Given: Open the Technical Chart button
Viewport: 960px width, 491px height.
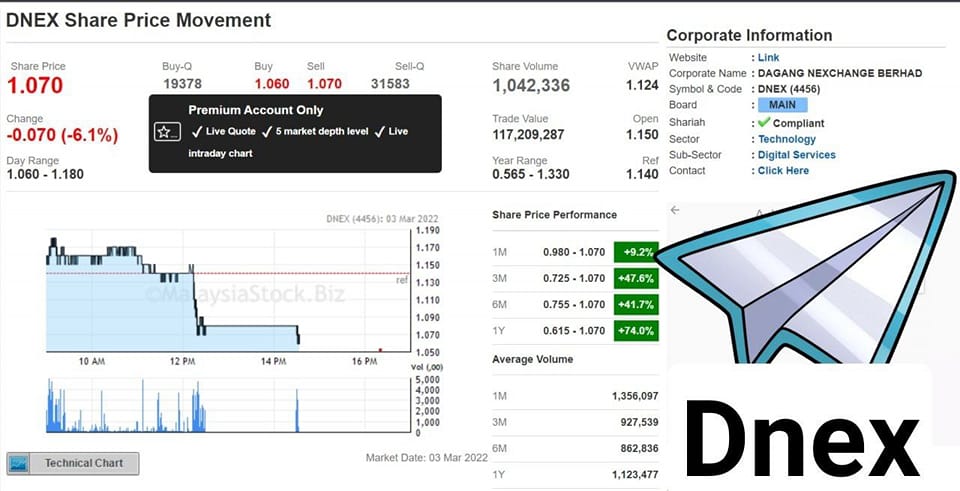Looking at the screenshot, I should pyautogui.click(x=73, y=463).
